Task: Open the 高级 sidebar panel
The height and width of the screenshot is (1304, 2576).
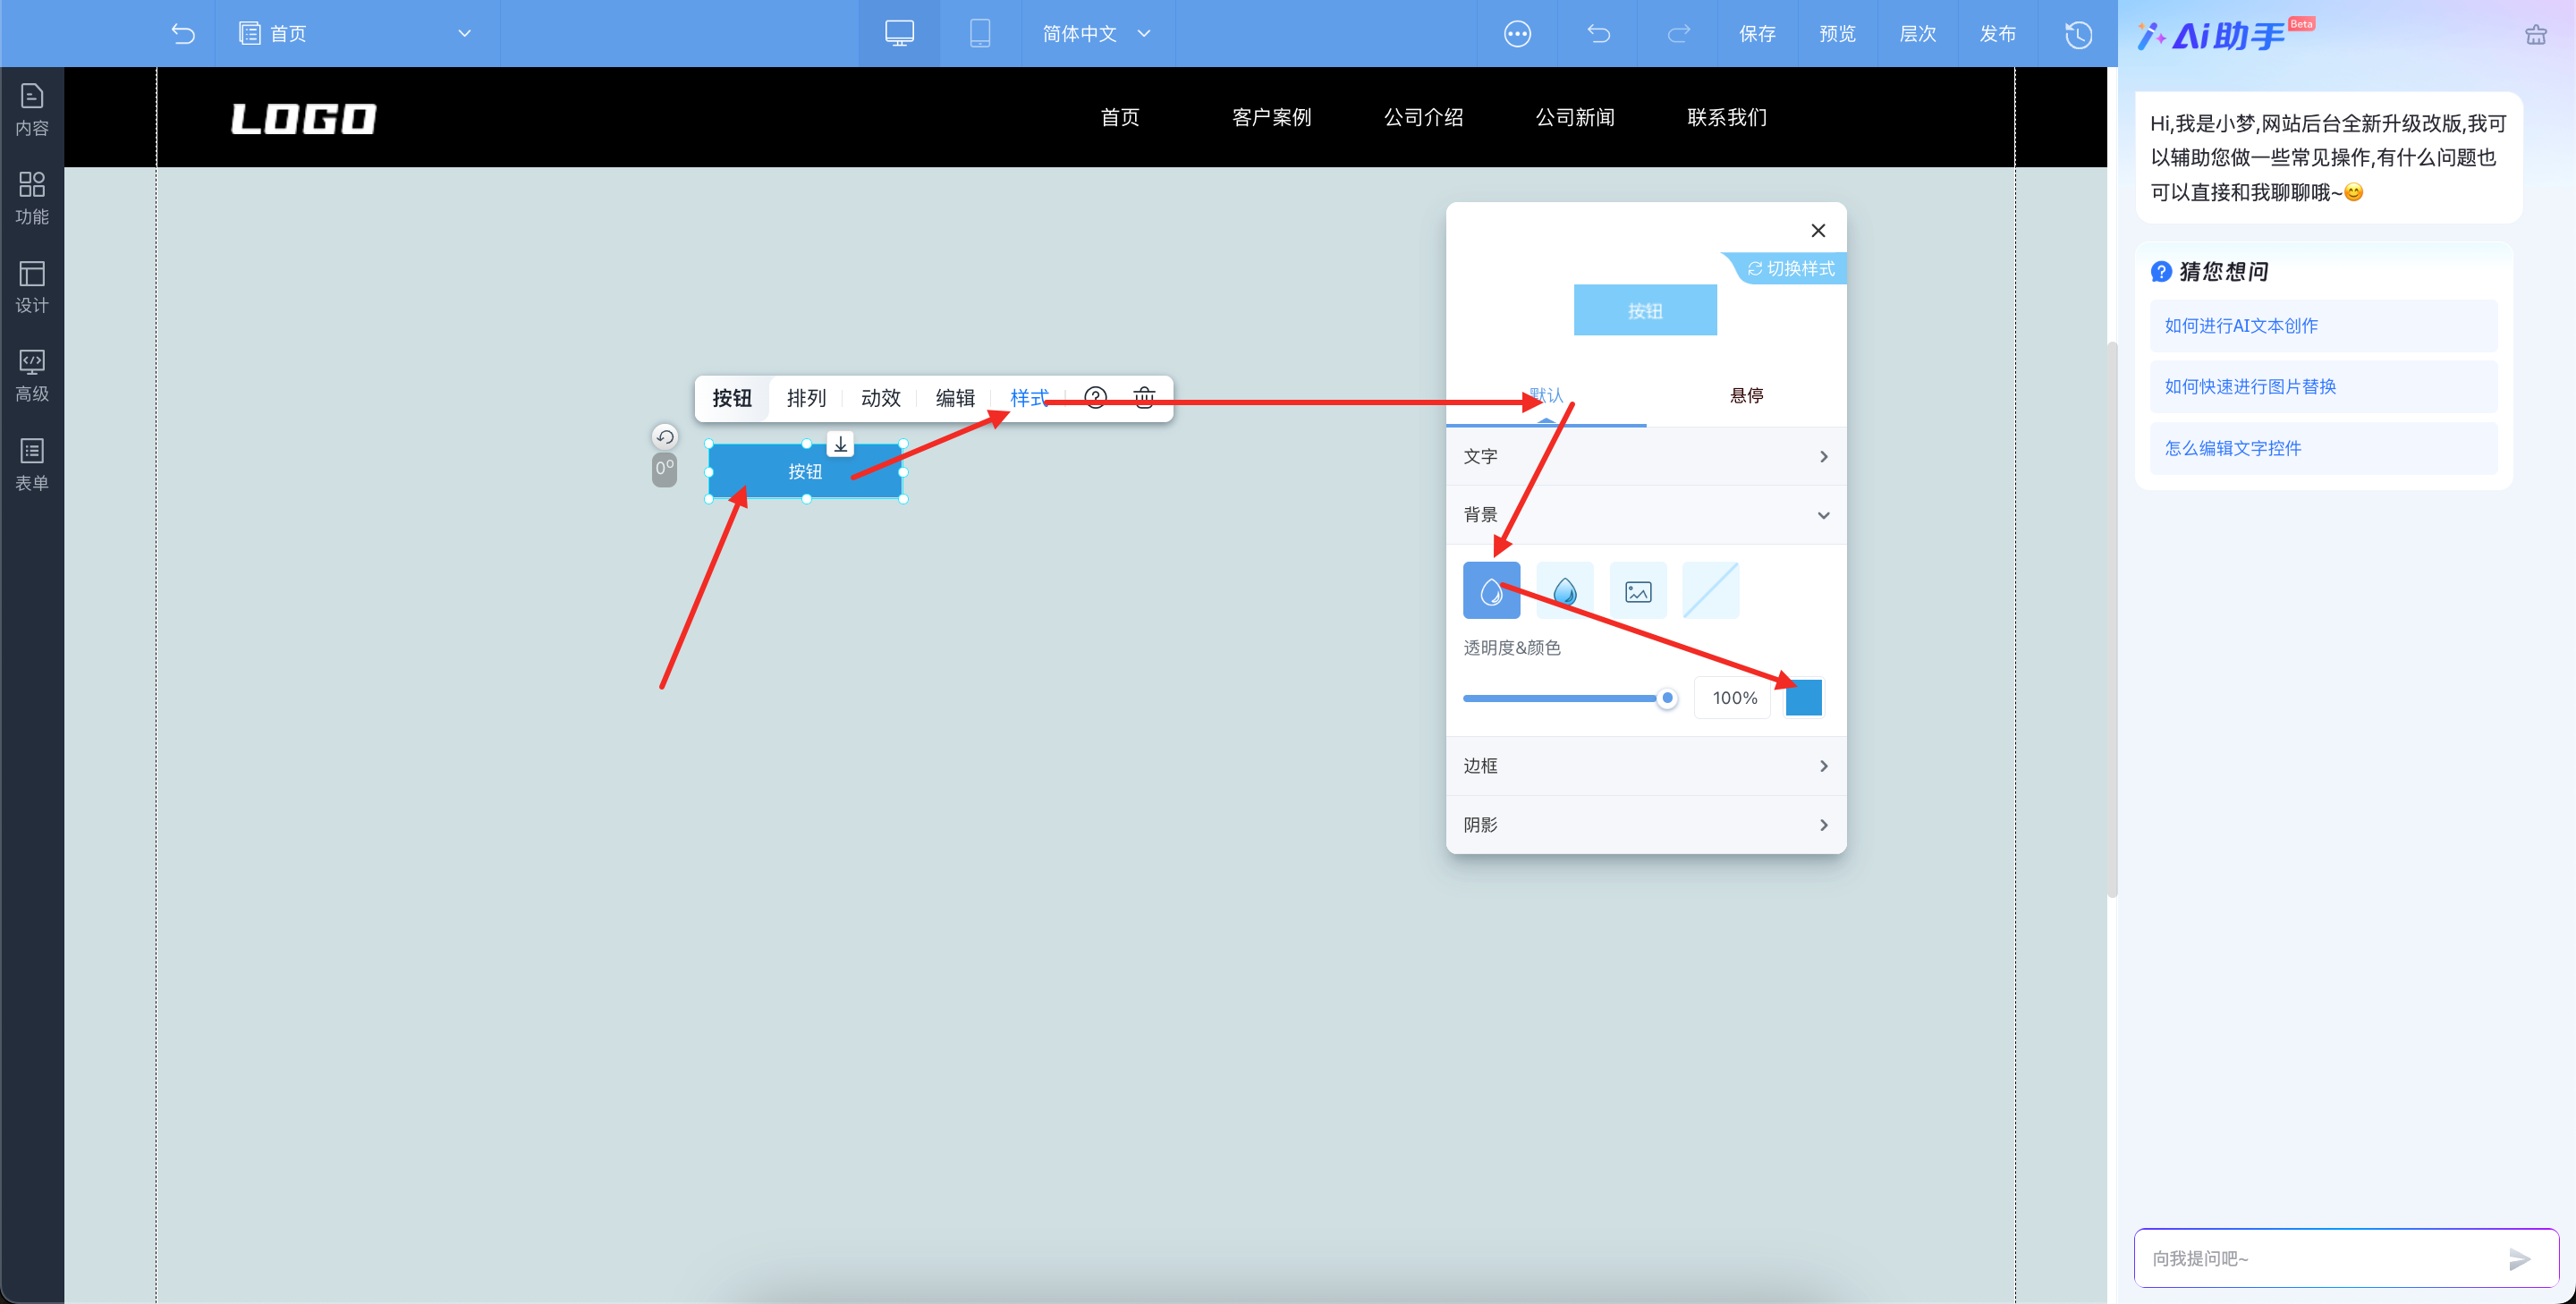Action: 32,375
